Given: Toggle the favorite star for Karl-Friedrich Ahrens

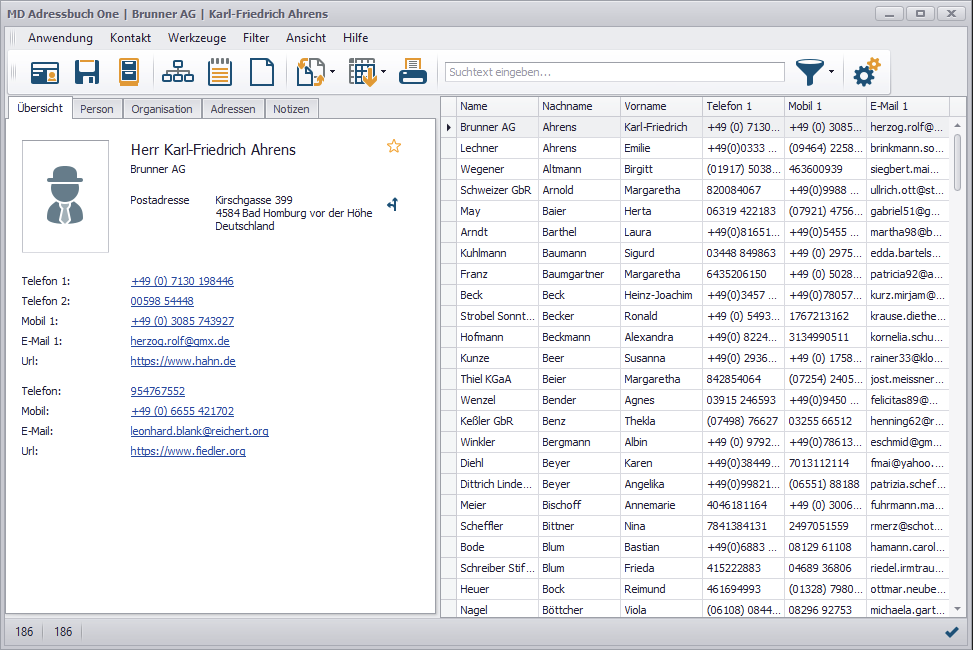Looking at the screenshot, I should 394,147.
